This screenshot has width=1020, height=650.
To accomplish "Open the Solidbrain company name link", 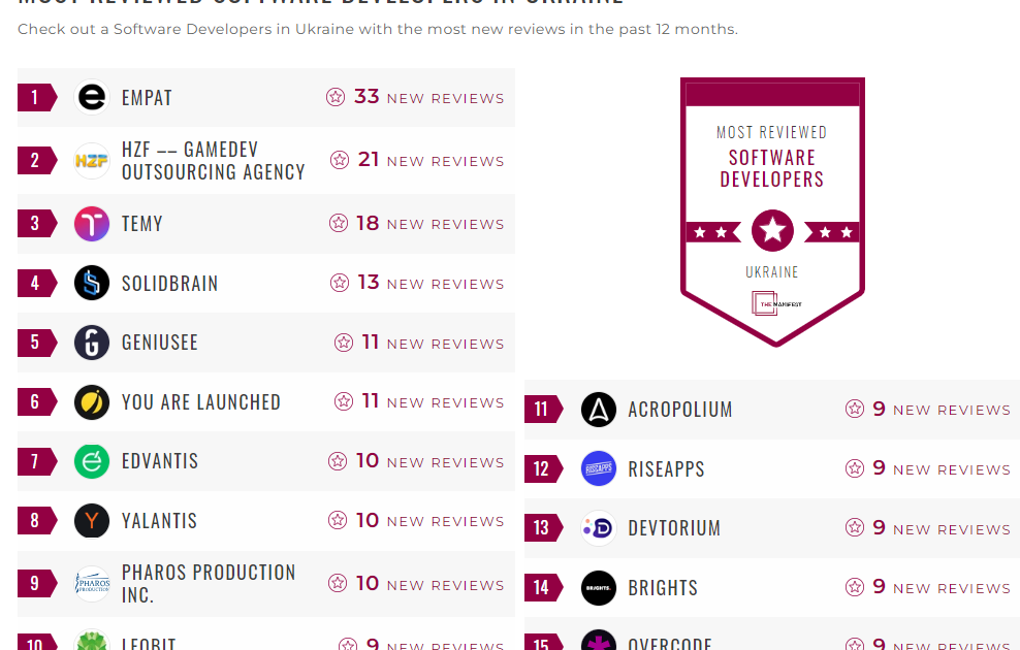I will [x=170, y=283].
